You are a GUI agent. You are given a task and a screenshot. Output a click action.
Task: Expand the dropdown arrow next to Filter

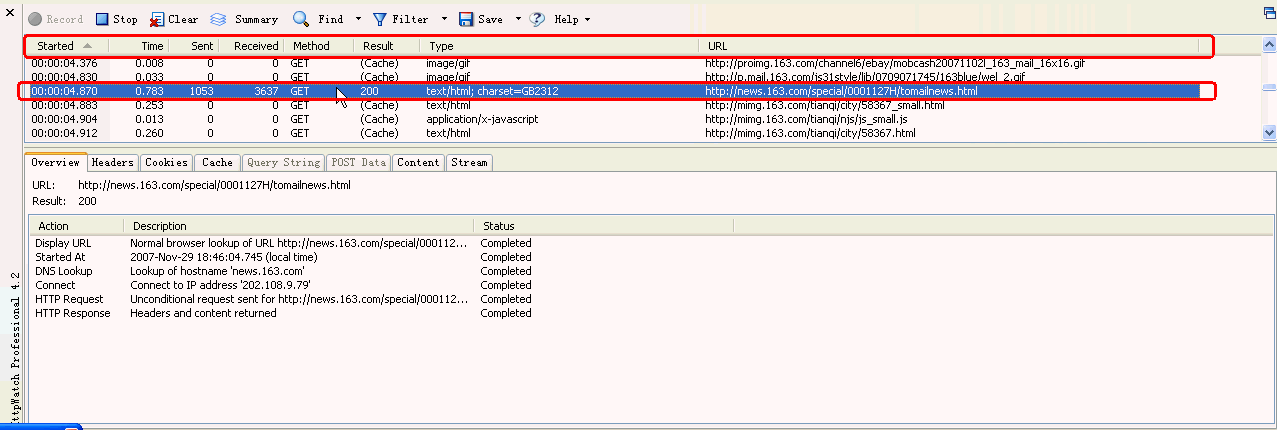click(444, 19)
